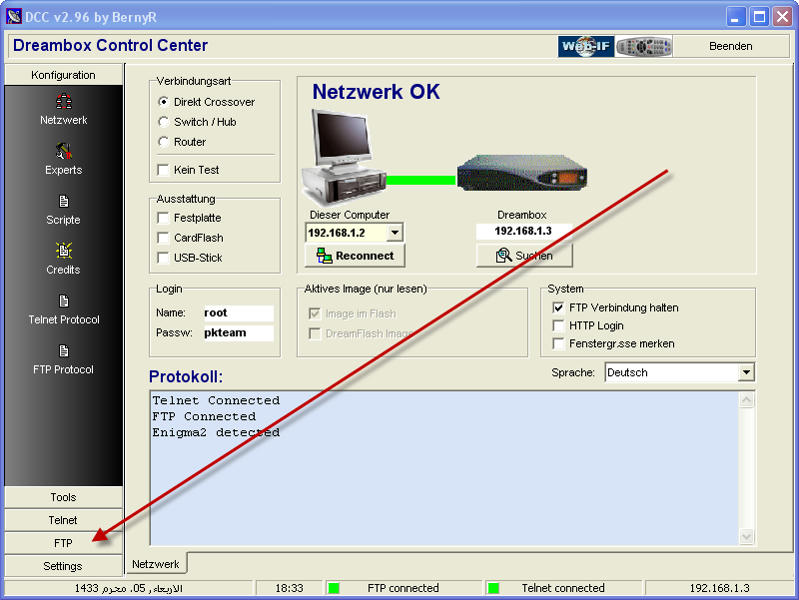Open the Sprache language dropdown
The image size is (799, 600).
[746, 372]
